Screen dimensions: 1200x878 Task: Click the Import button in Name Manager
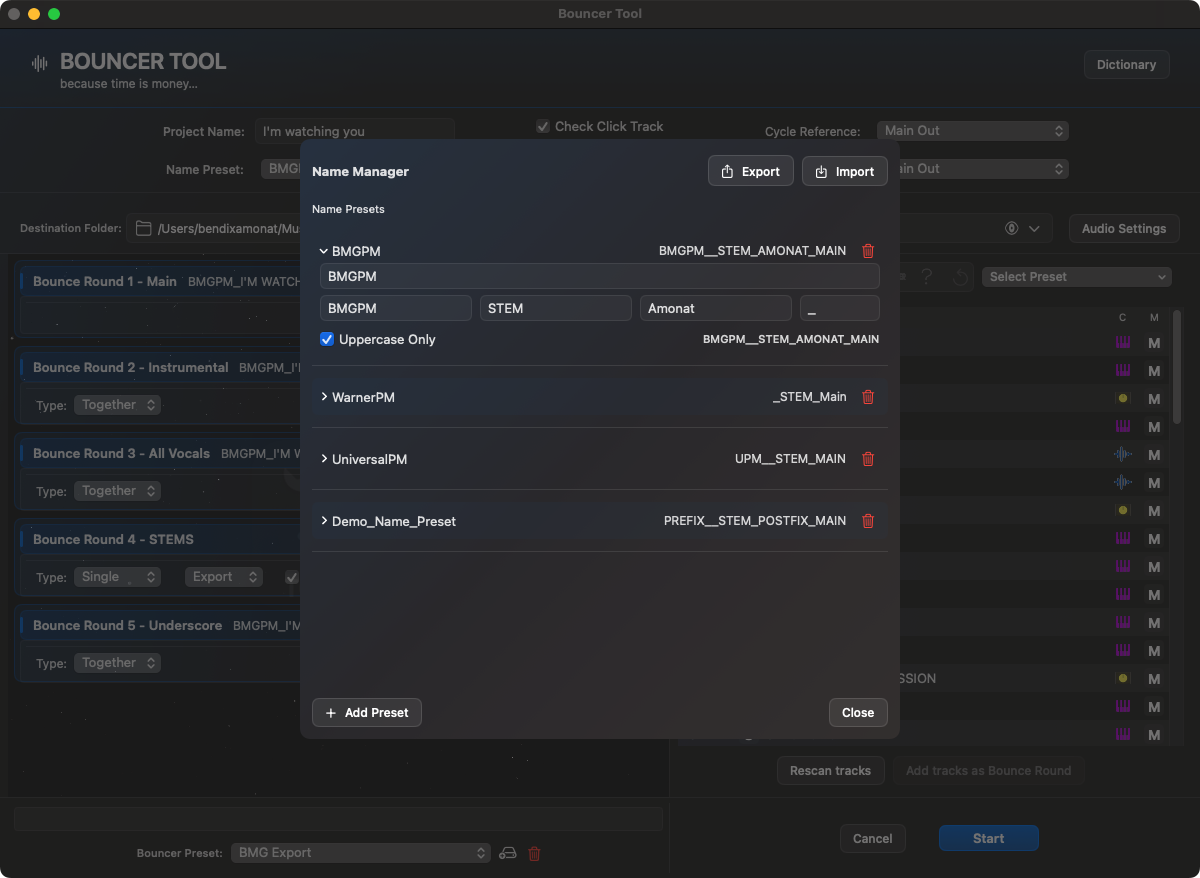tap(845, 171)
